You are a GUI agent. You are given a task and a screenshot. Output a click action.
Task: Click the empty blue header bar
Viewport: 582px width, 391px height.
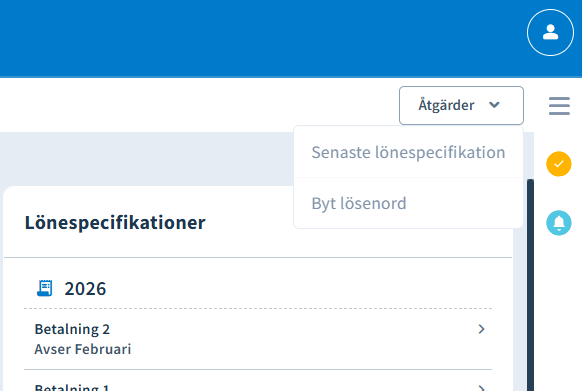(x=260, y=38)
